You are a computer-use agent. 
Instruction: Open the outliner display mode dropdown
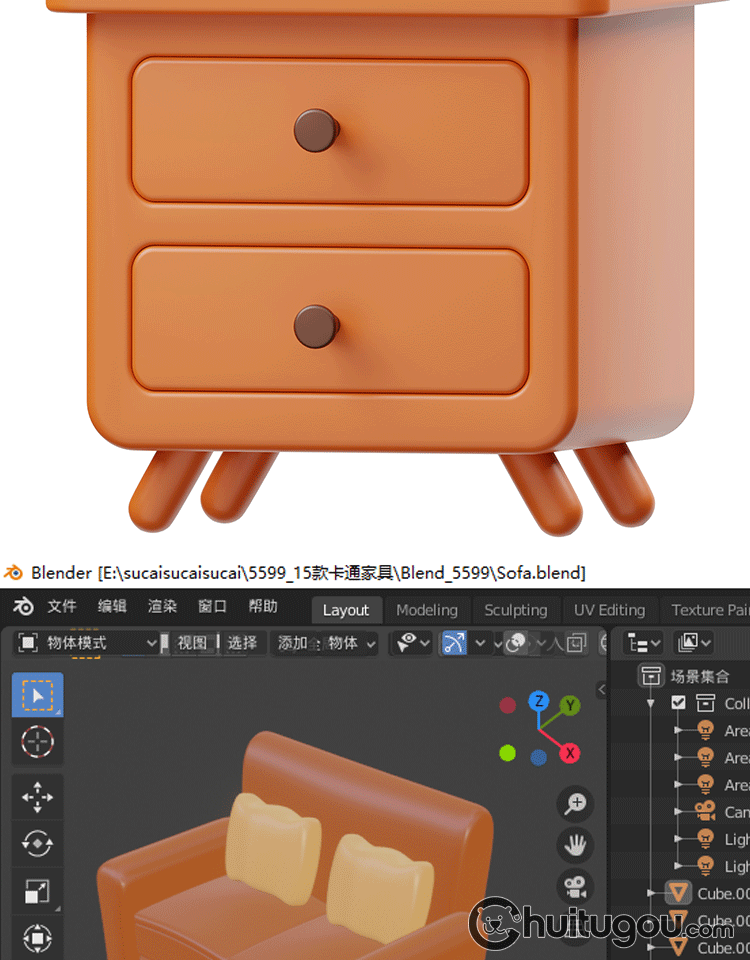(644, 643)
